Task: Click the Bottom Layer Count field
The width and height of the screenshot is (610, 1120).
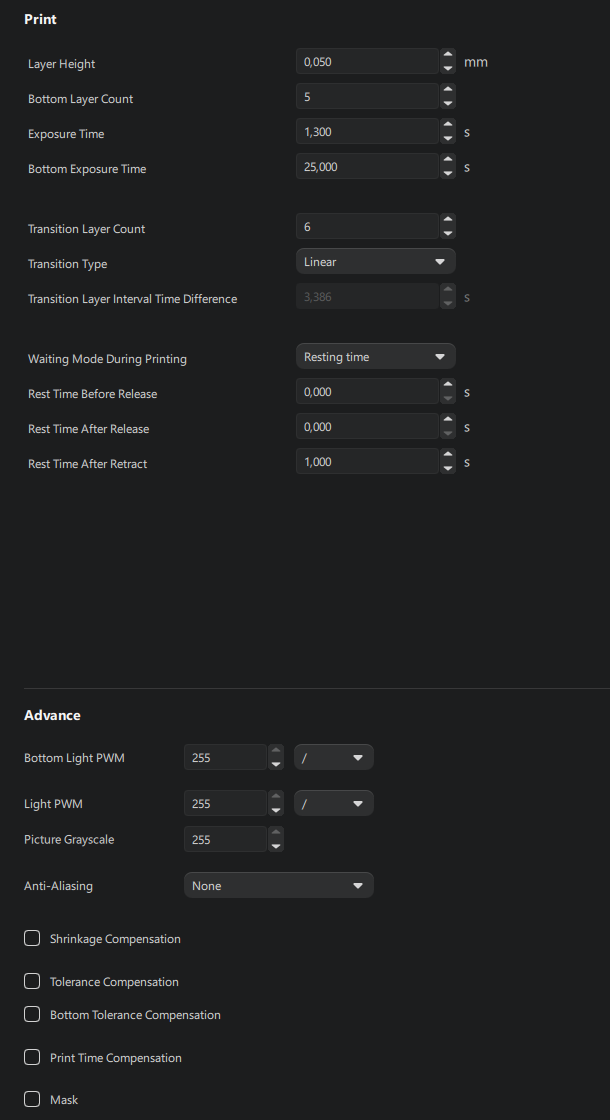Action: pos(368,96)
